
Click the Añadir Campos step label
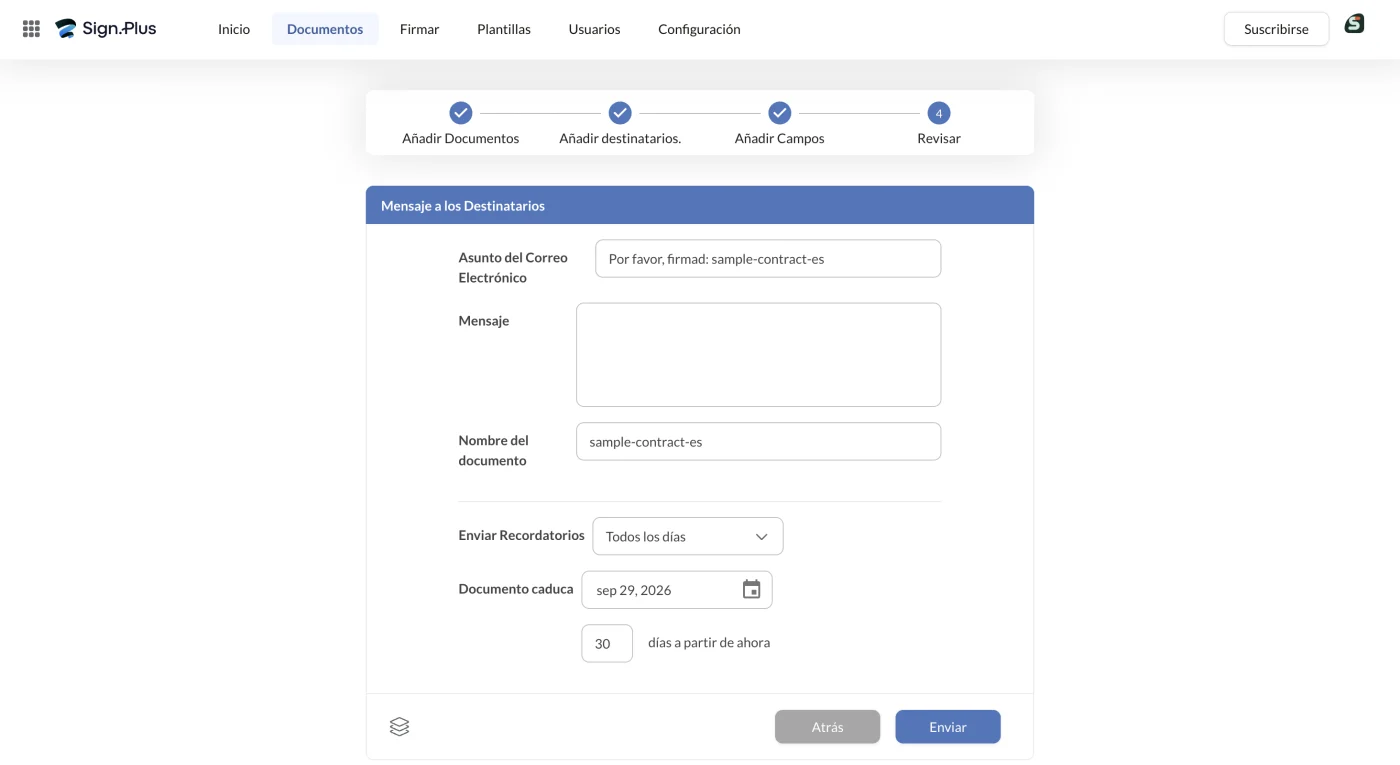780,139
